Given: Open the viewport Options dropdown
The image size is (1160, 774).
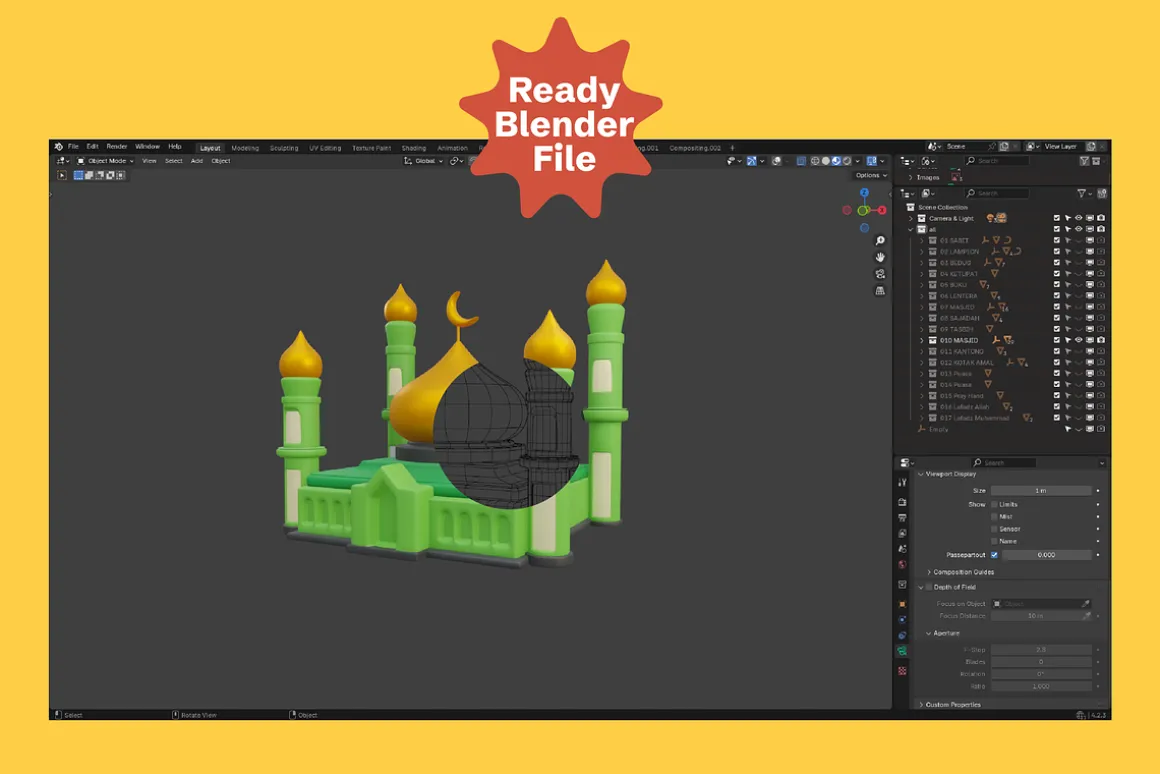Looking at the screenshot, I should [871, 175].
